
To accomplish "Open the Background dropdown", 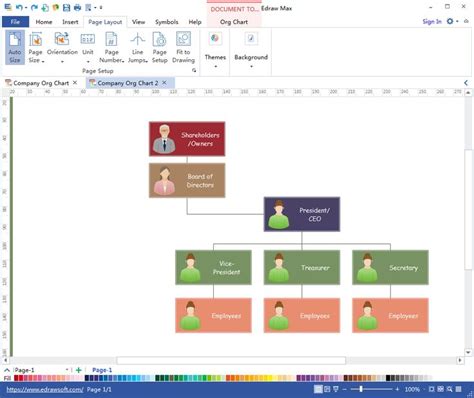I will [x=251, y=50].
